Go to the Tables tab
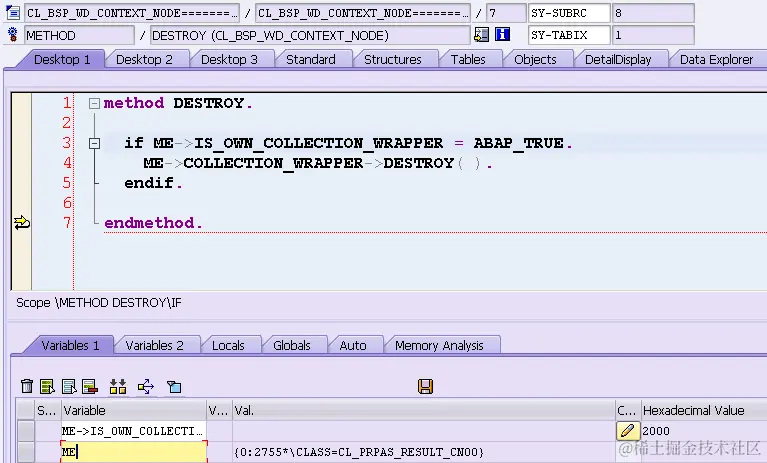 click(468, 60)
